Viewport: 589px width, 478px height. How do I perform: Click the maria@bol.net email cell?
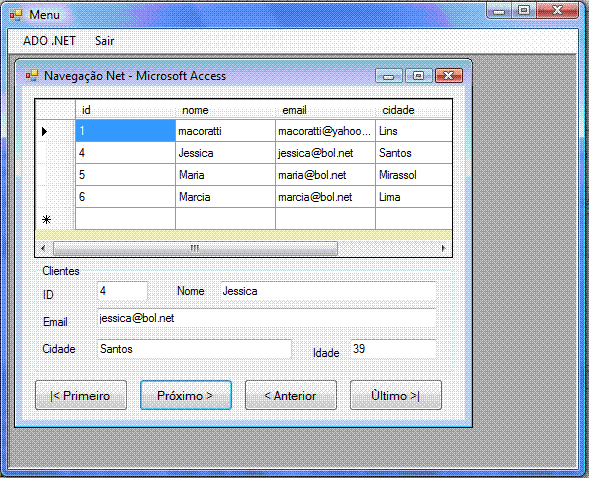[325, 175]
